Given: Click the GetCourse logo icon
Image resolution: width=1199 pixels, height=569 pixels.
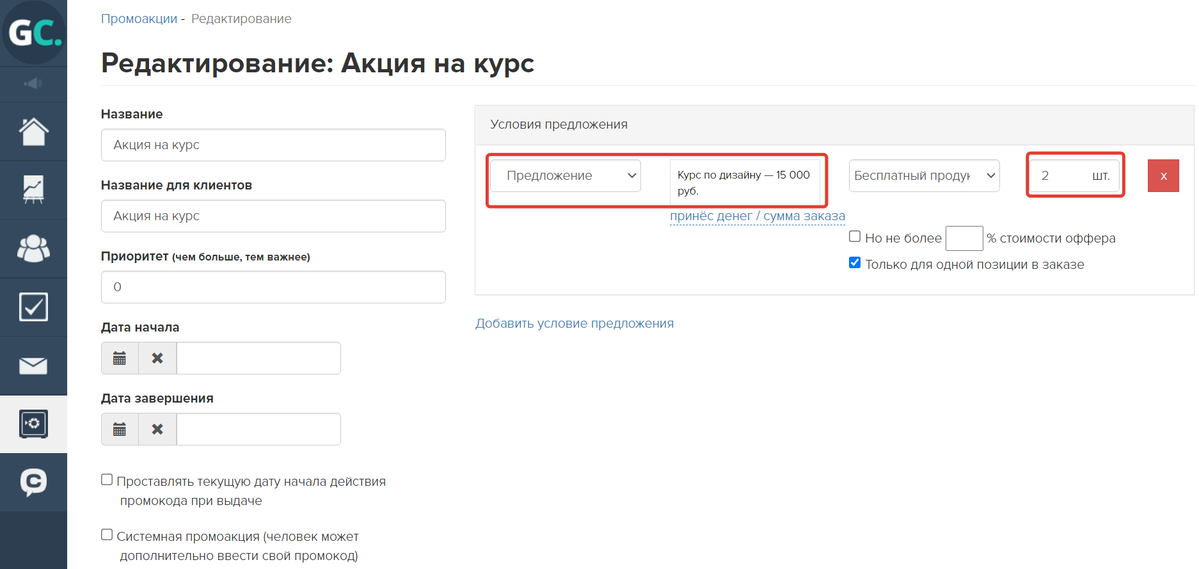Looking at the screenshot, I should pos(33,32).
